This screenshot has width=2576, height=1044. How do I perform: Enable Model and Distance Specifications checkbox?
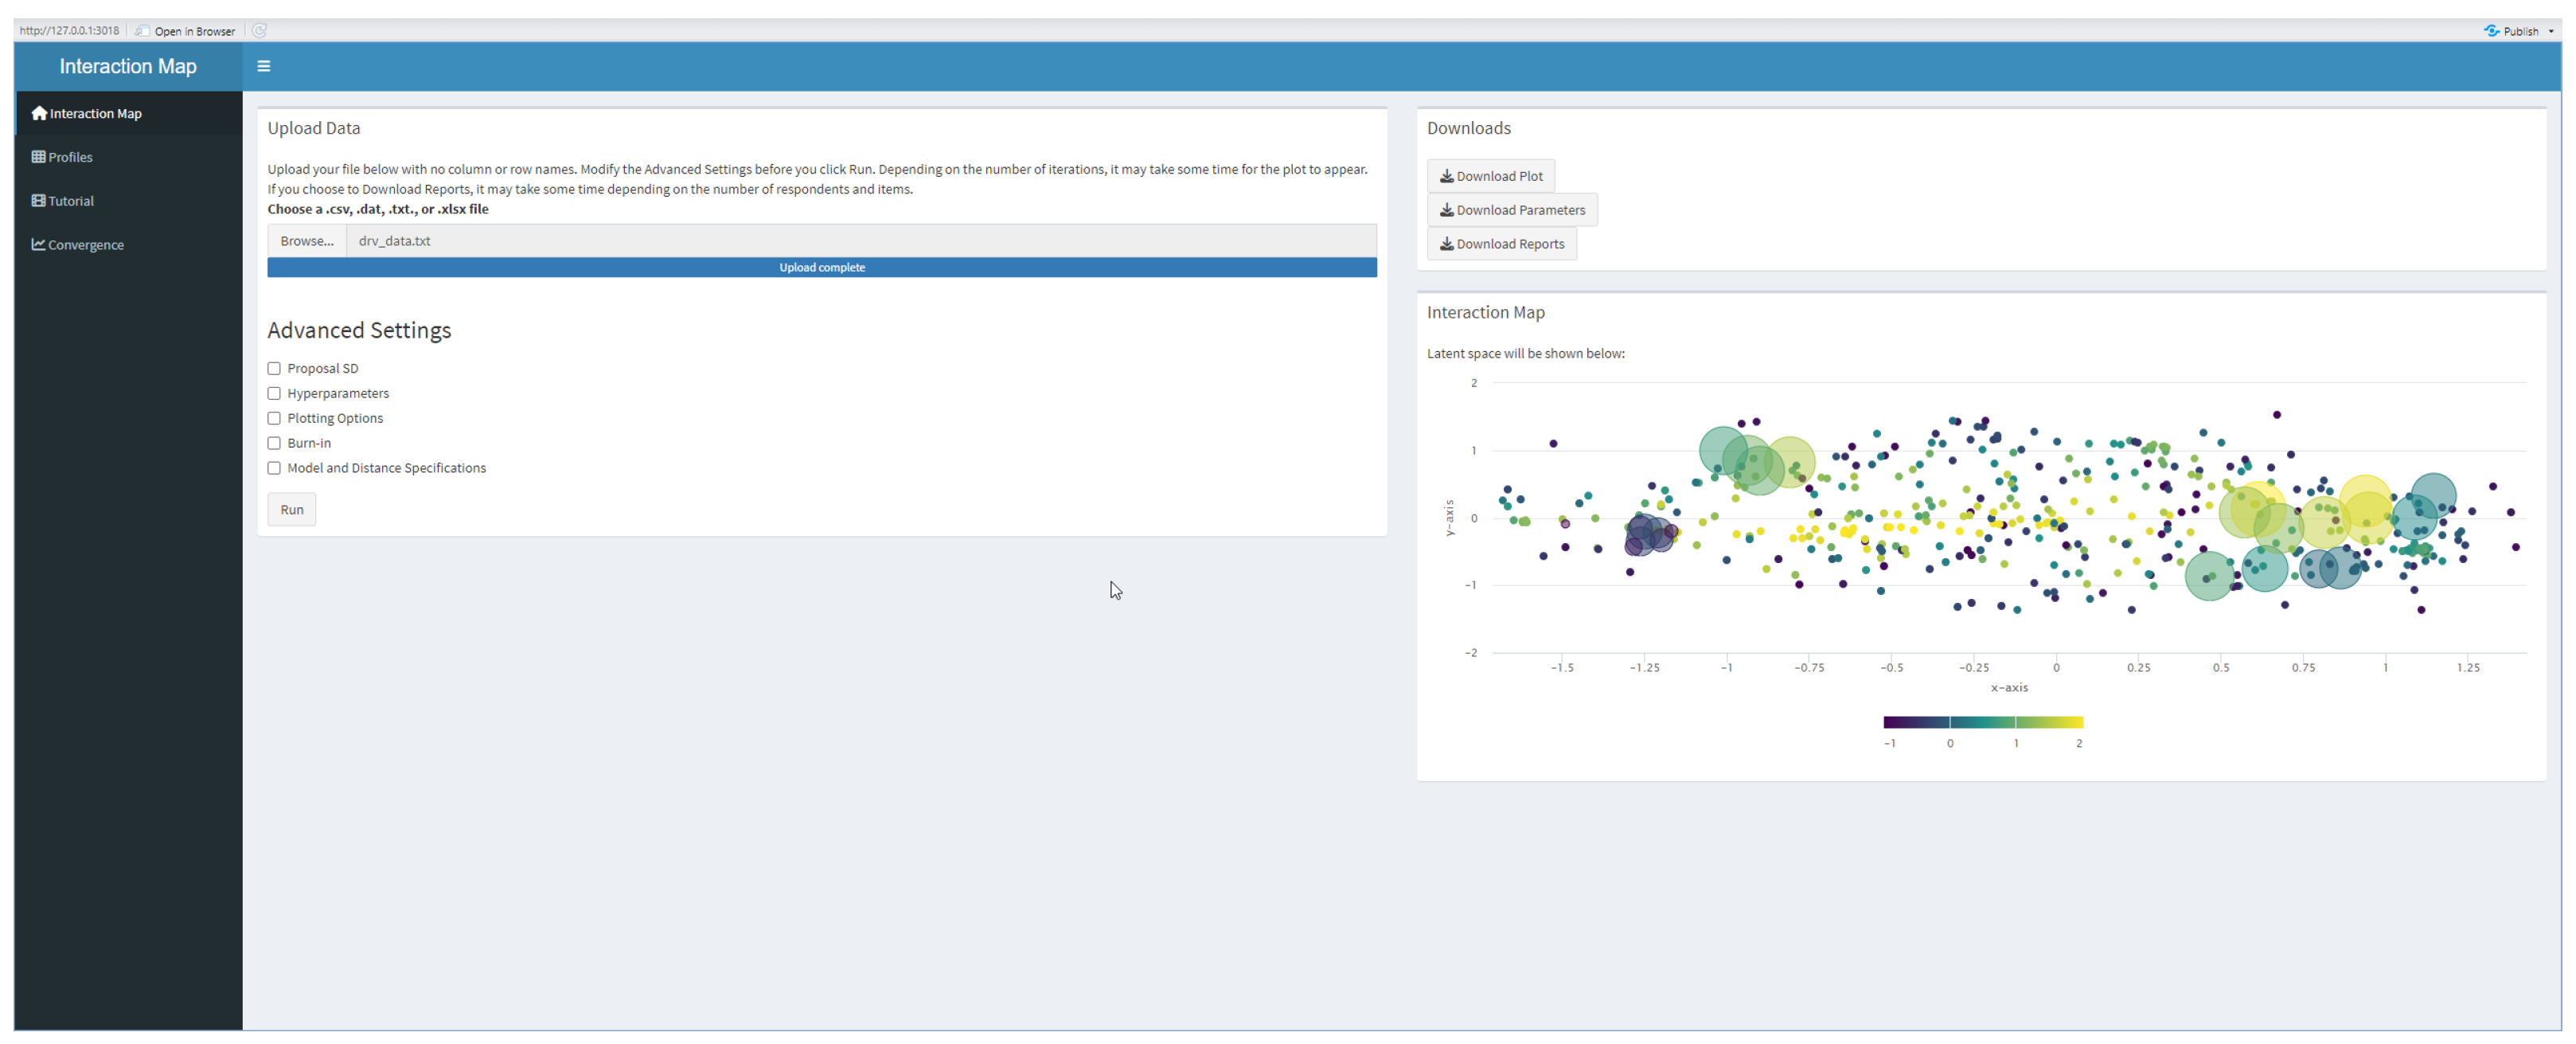click(274, 468)
